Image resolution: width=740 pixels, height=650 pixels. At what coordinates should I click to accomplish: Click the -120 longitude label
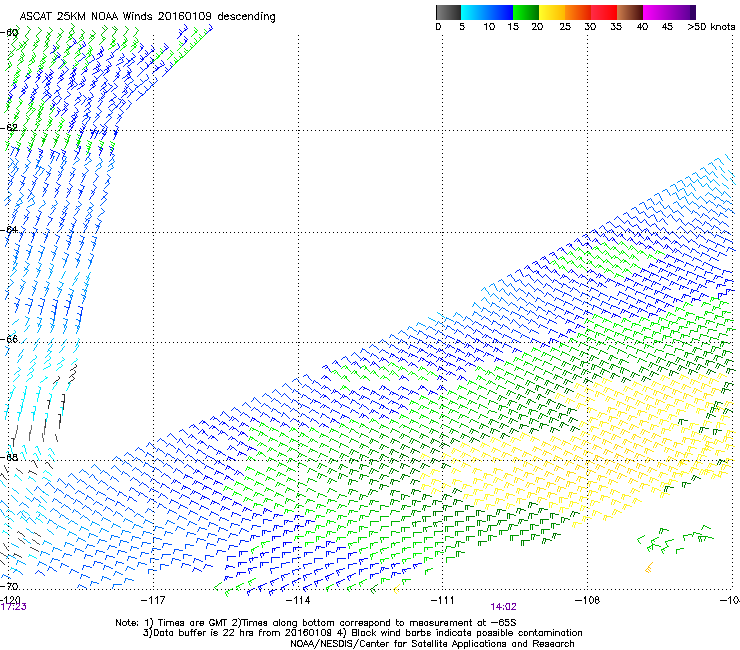coord(10,599)
